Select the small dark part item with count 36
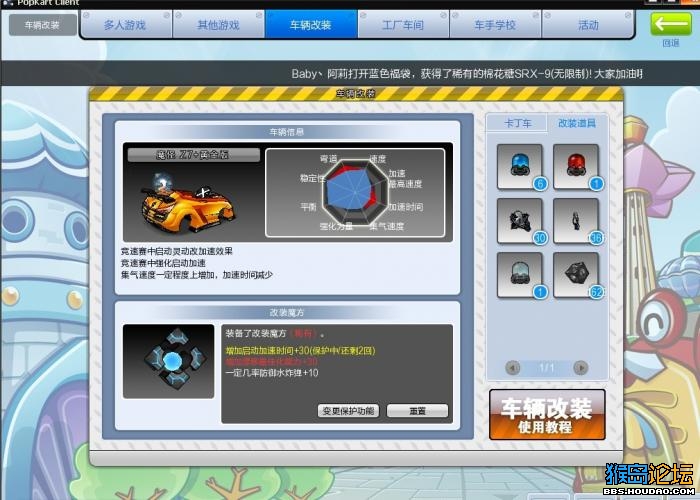Viewport: 700px width, 500px height. click(x=576, y=221)
